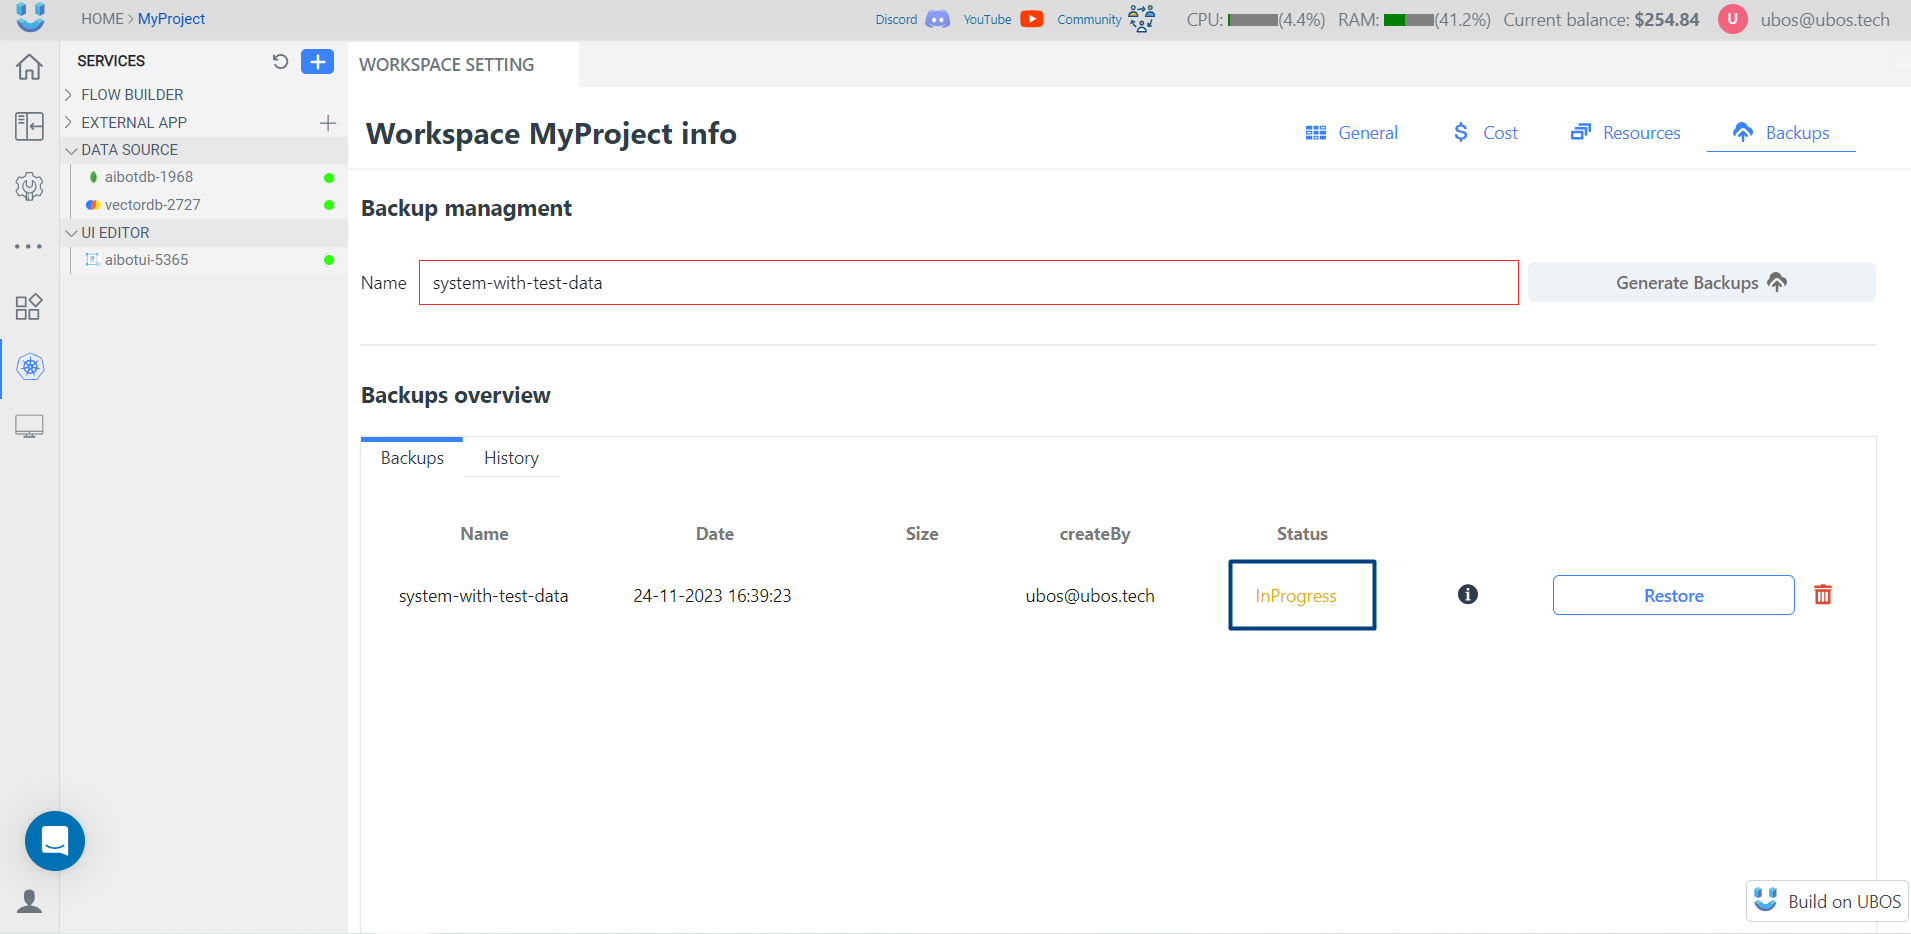Open the Discord link icon
1911x934 pixels.
(938, 19)
